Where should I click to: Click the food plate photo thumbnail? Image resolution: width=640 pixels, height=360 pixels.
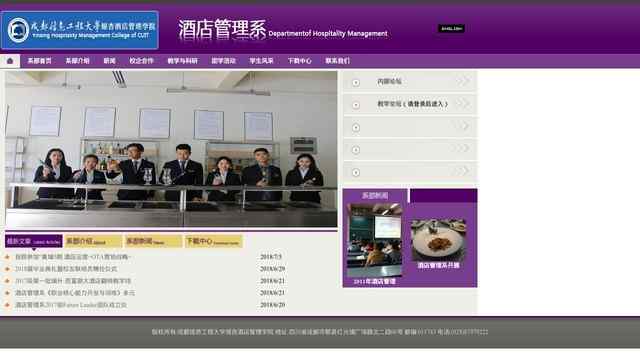click(438, 240)
